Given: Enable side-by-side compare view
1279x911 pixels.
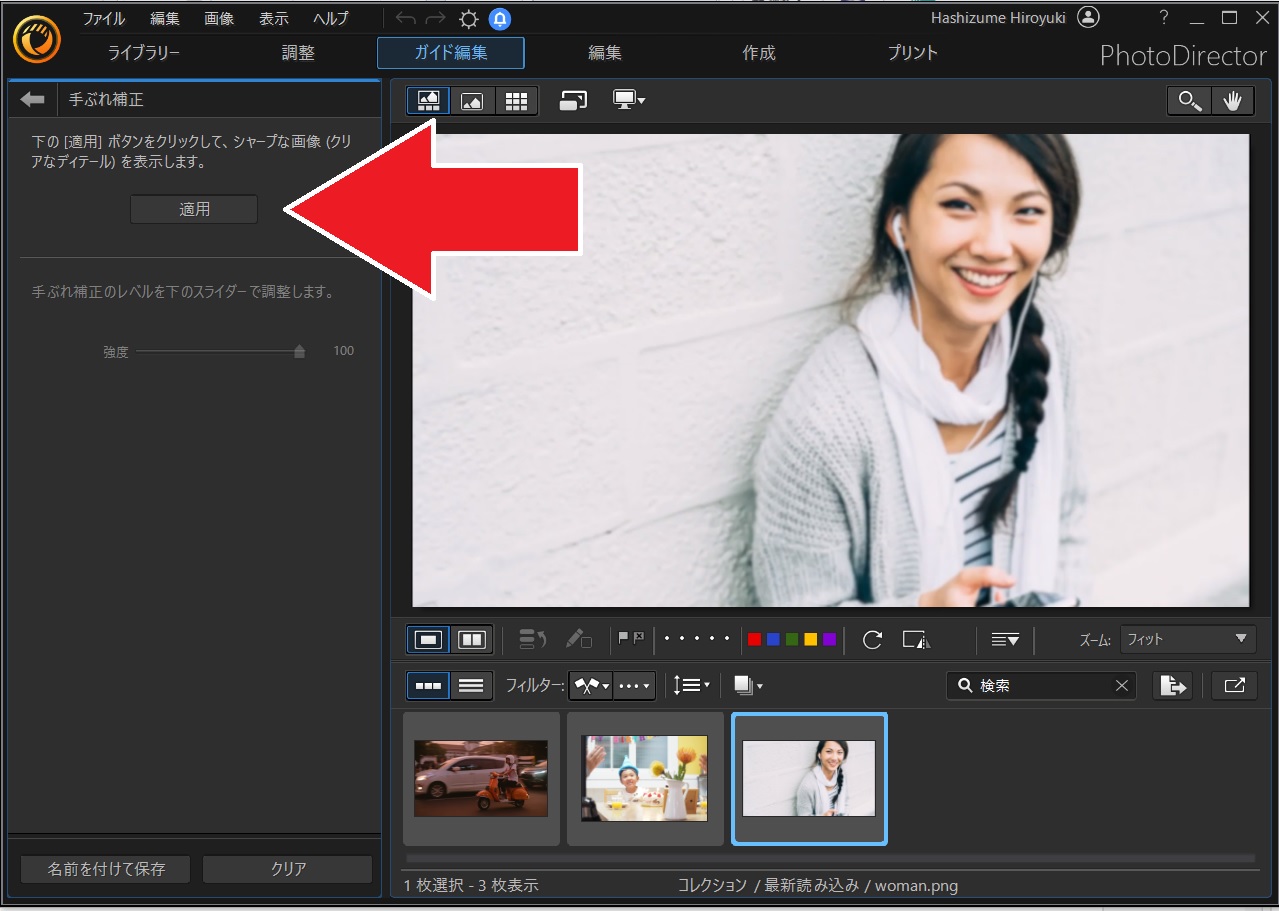Looking at the screenshot, I should point(471,640).
